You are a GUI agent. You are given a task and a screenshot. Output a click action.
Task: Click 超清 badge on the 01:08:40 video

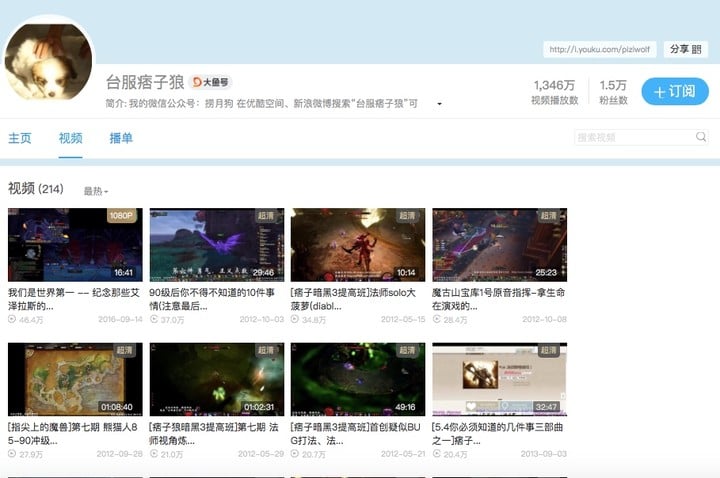click(124, 350)
